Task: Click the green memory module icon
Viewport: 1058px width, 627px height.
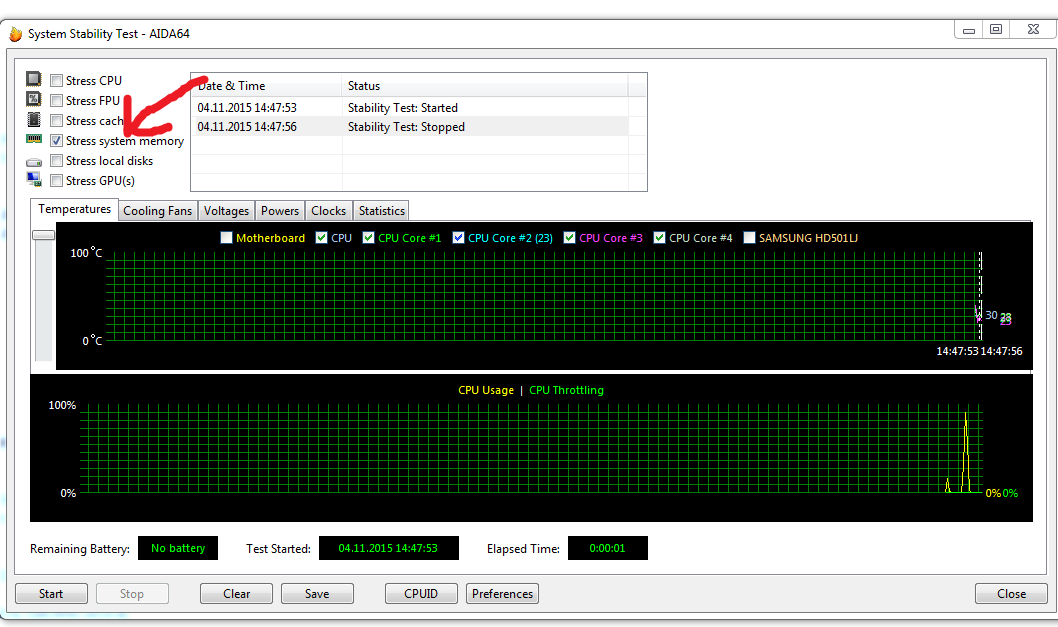Action: (x=34, y=140)
